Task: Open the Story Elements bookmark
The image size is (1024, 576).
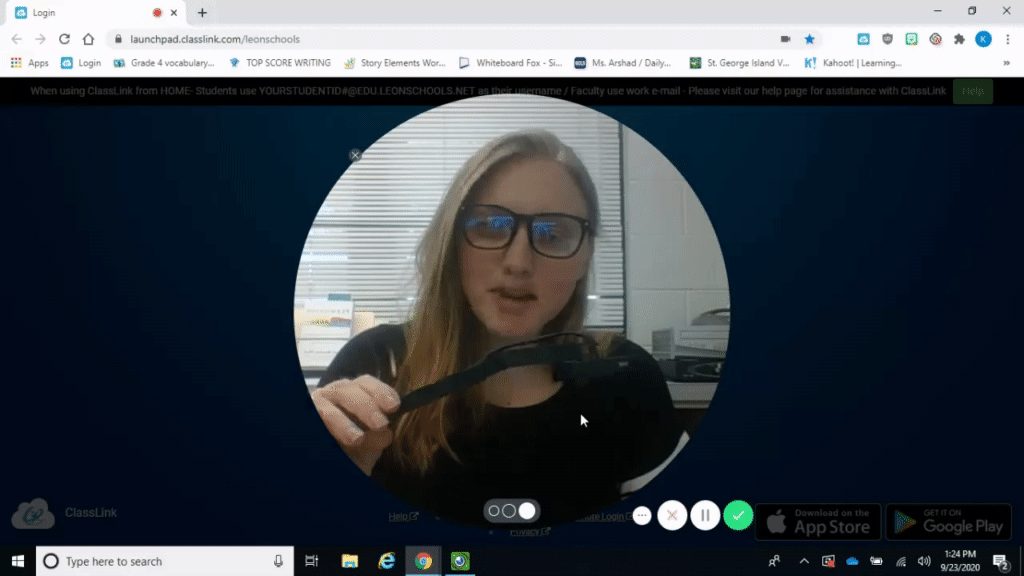Action: click(x=394, y=63)
